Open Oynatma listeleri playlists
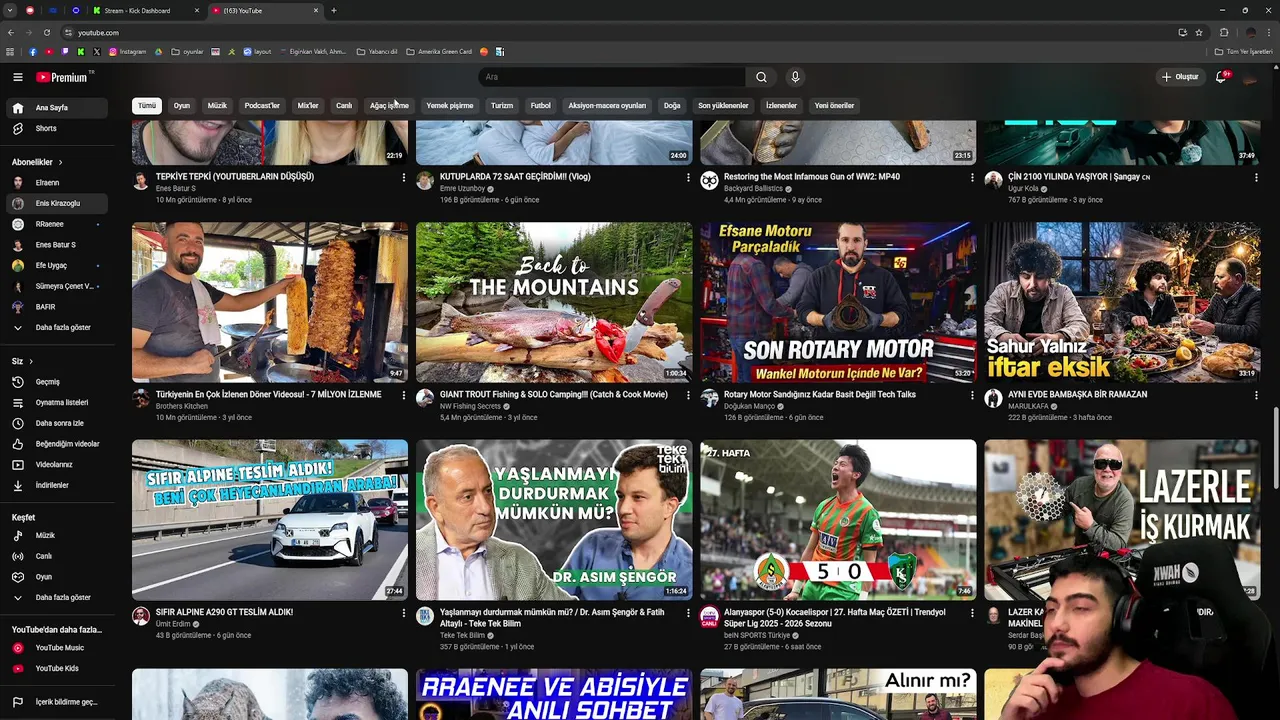 (58, 402)
